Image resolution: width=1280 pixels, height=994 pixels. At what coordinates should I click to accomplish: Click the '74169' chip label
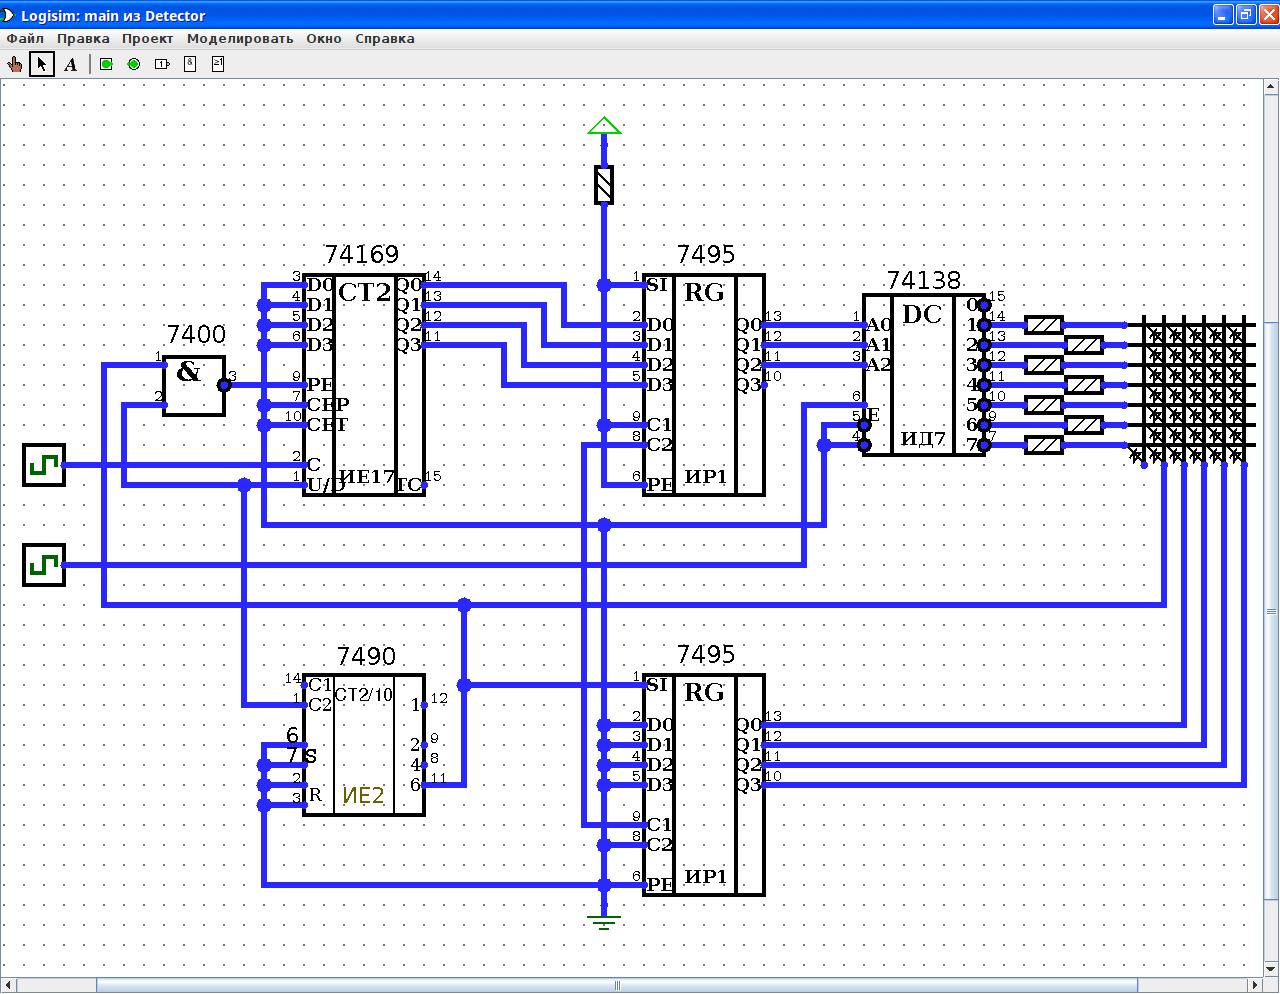pyautogui.click(x=362, y=254)
